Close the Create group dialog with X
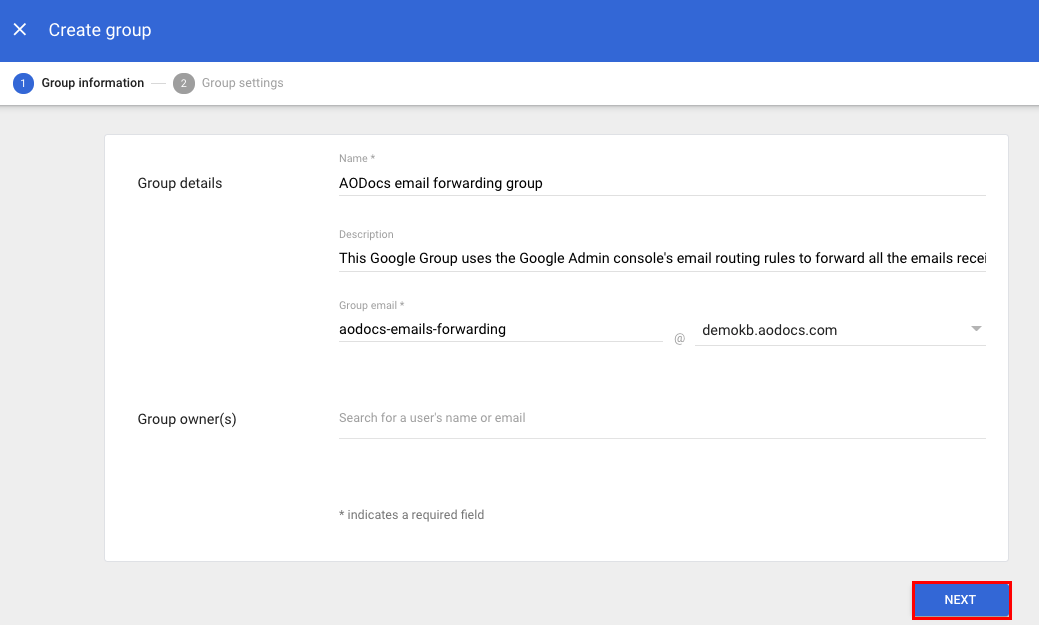This screenshot has width=1039, height=625. click(x=20, y=30)
